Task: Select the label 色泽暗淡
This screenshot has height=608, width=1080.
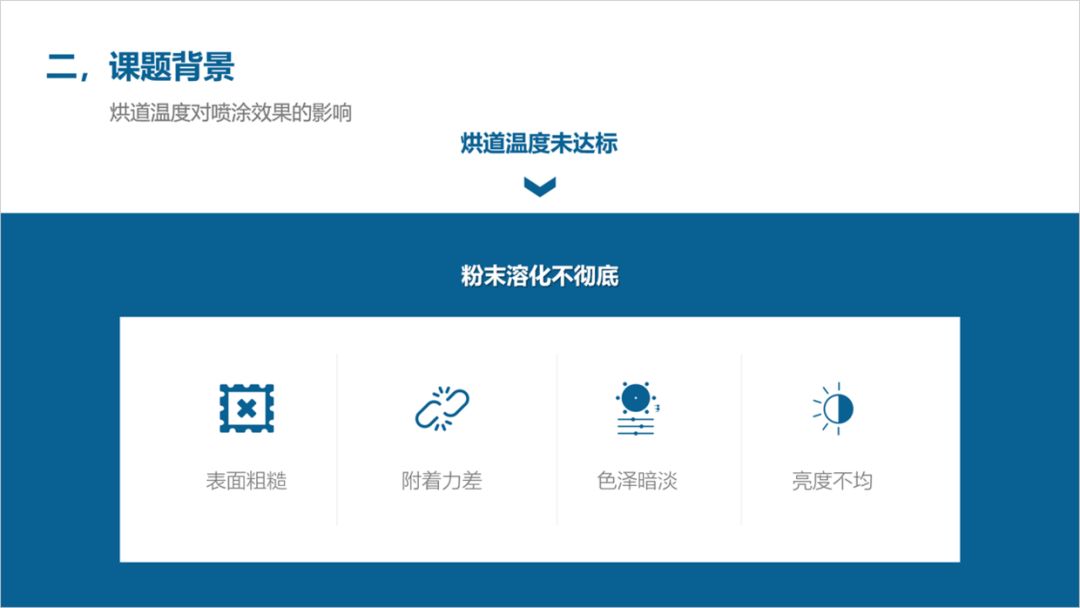Action: click(x=637, y=481)
